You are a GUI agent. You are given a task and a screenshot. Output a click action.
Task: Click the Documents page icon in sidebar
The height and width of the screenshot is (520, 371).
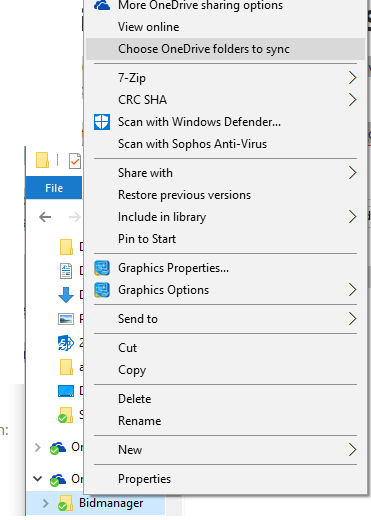66,271
